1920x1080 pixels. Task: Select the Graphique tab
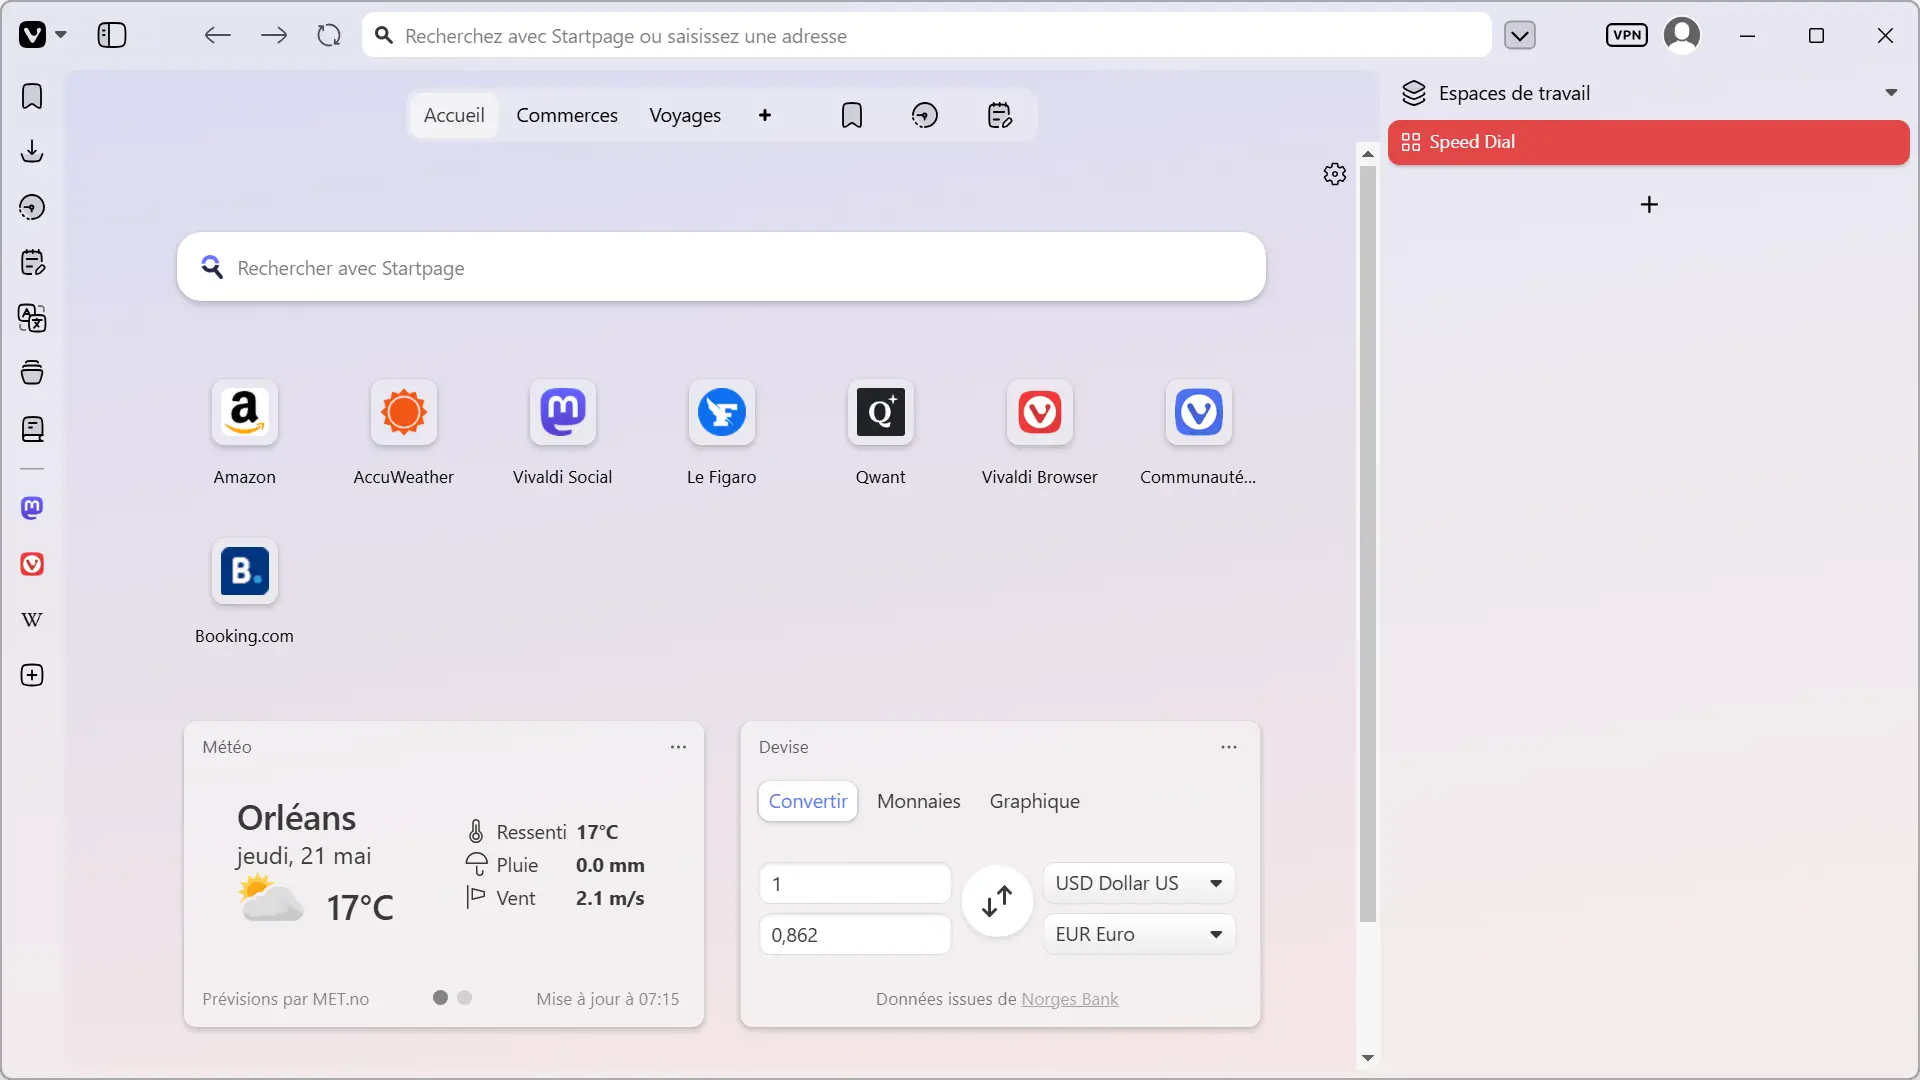(1035, 801)
